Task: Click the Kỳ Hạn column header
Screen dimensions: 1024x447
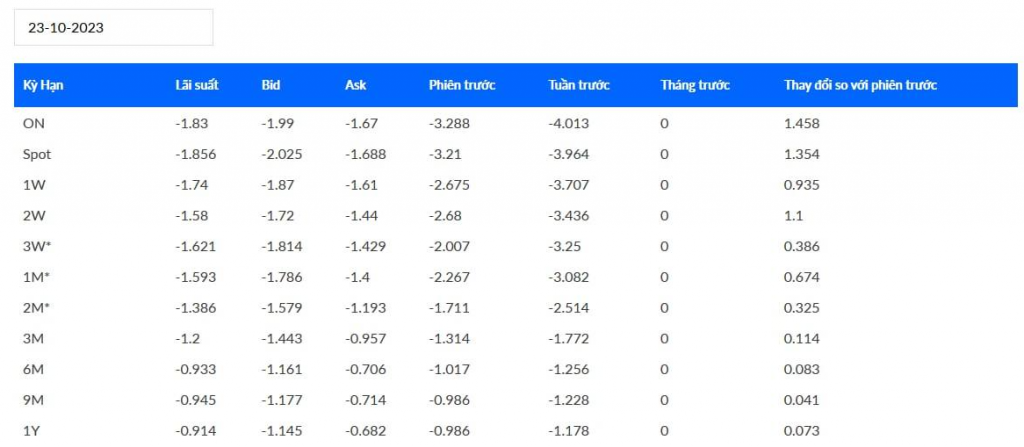Action: [44, 85]
